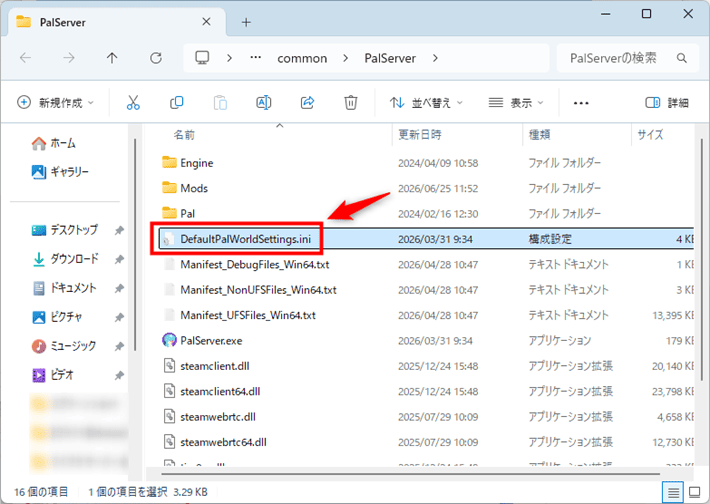Click the Share icon
This screenshot has width=710, height=504.
(307, 103)
